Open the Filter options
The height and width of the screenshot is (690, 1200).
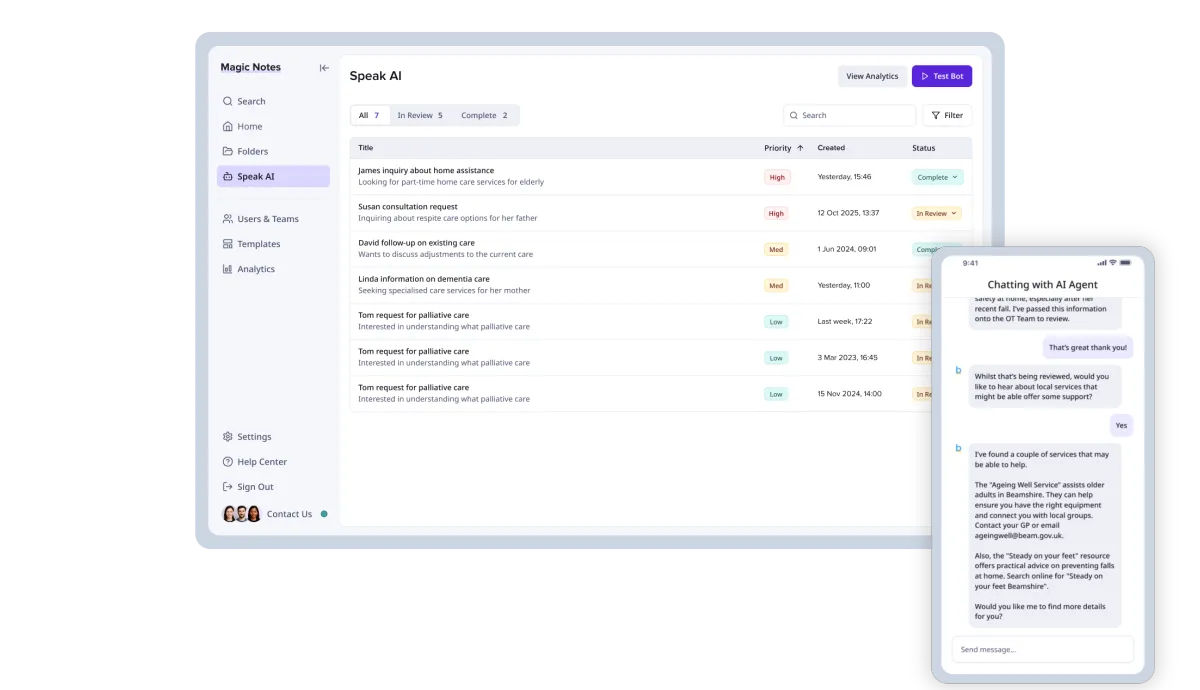[x=946, y=115]
